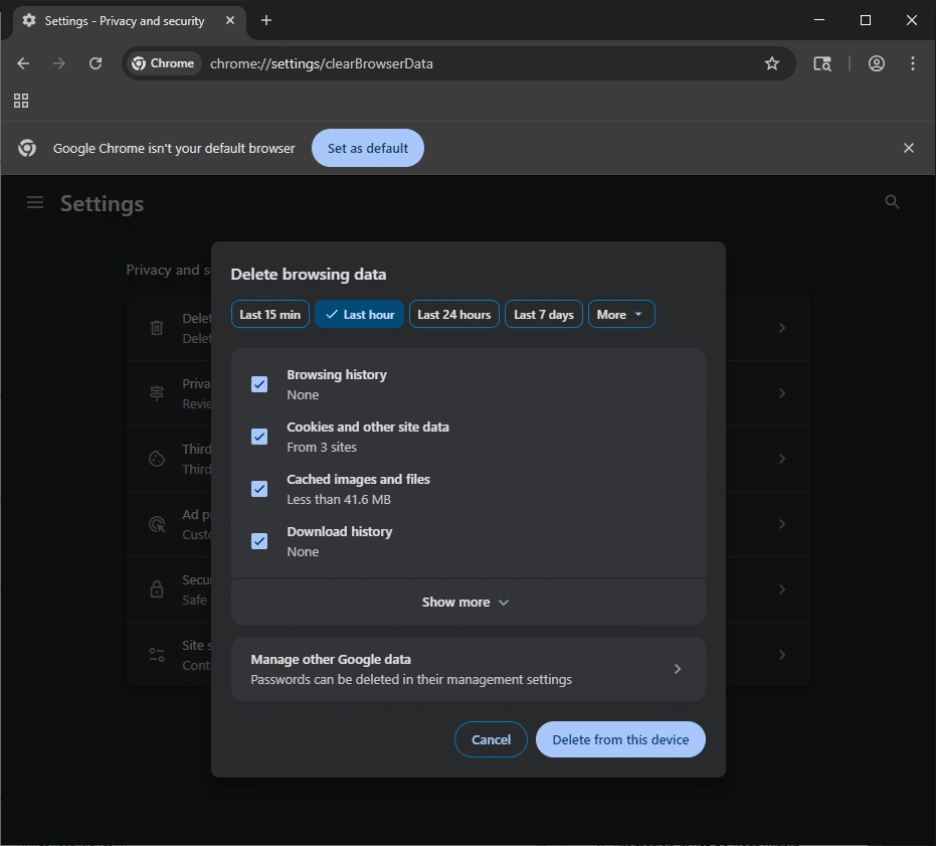Select the Last 24 hours time range
Viewport: 936px width, 846px height.
click(454, 315)
